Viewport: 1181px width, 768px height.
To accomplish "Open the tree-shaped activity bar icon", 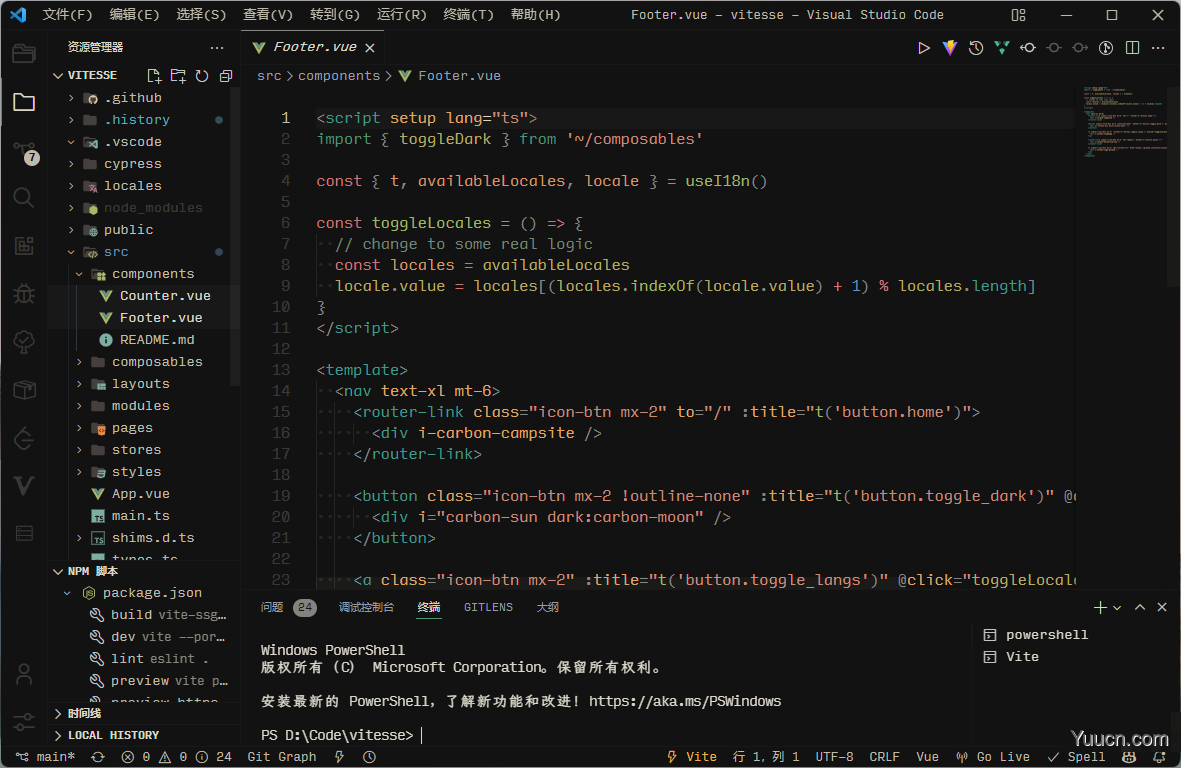I will point(24,342).
